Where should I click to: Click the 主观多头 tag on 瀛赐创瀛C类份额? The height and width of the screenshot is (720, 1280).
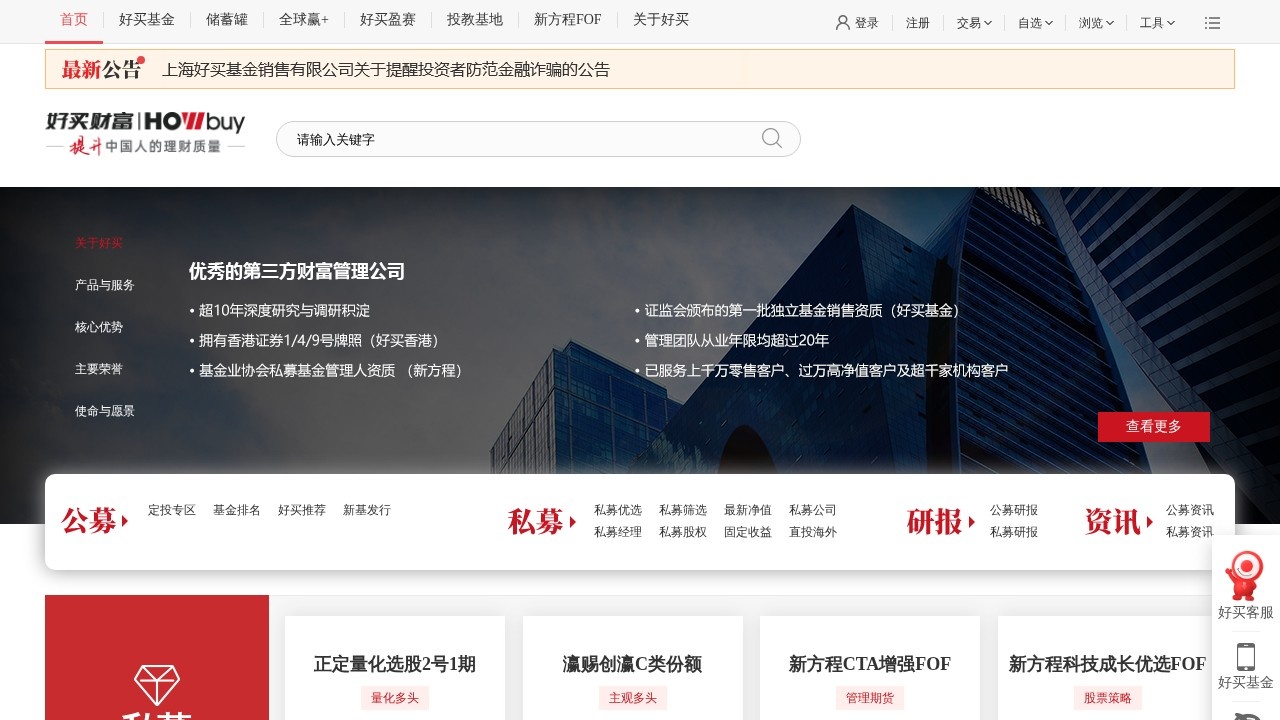click(x=633, y=698)
